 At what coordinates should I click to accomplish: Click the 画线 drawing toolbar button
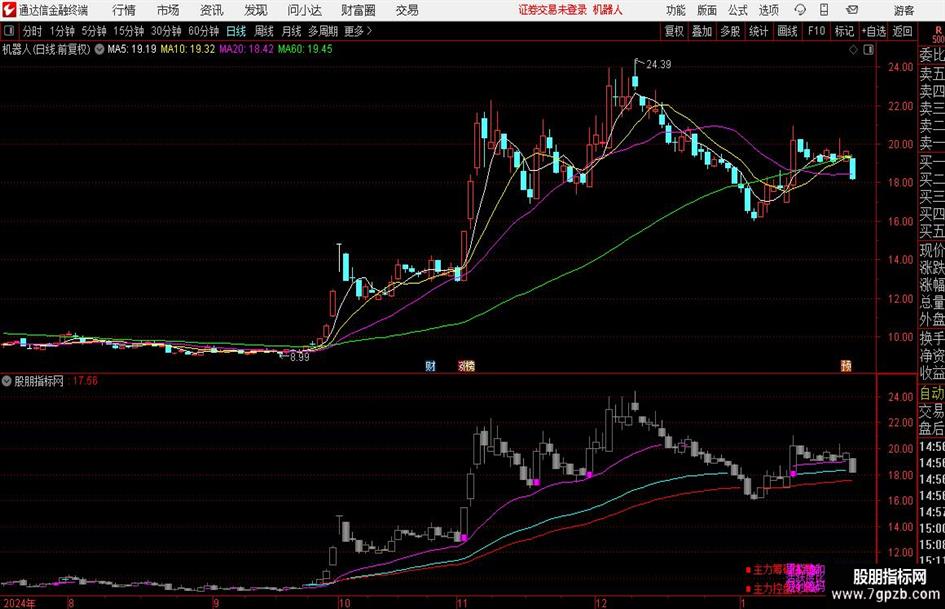[787, 31]
